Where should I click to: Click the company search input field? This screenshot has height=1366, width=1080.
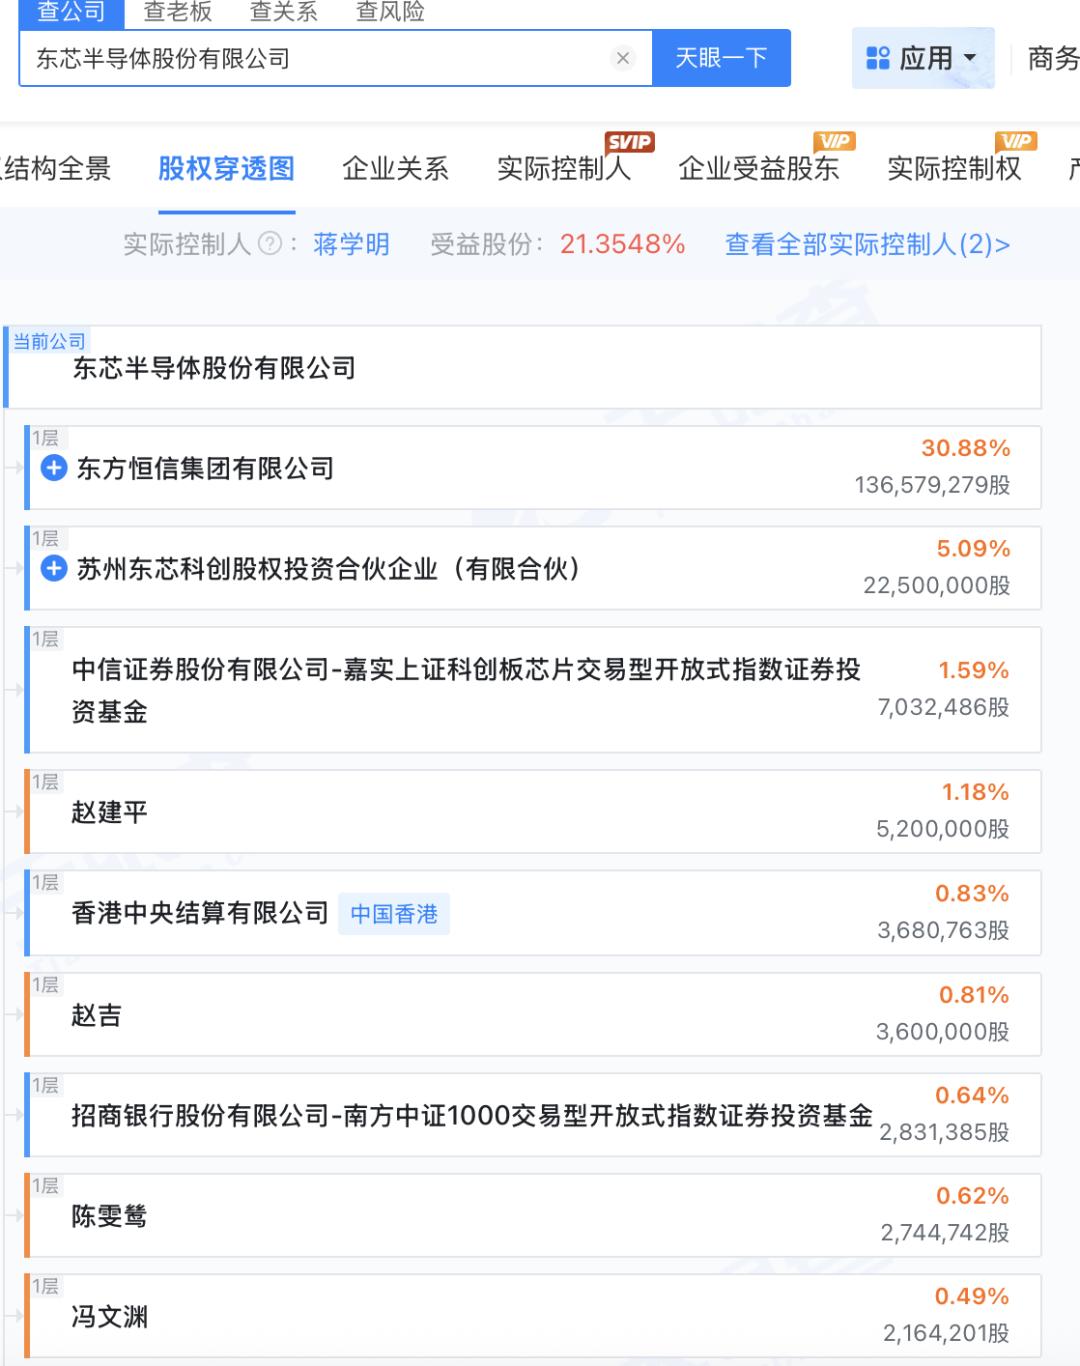point(320,58)
